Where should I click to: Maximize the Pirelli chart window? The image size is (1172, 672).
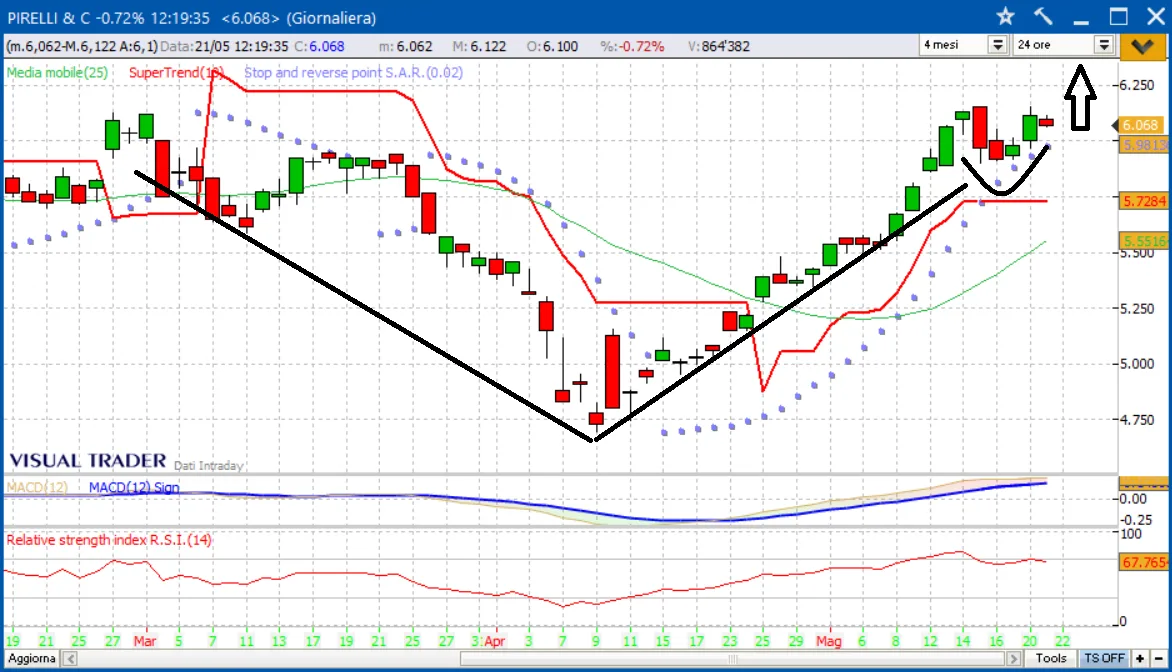tap(1118, 16)
